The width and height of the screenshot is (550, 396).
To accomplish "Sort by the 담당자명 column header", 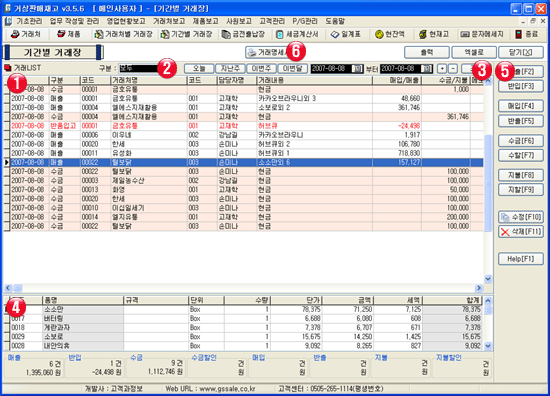I will coord(237,80).
